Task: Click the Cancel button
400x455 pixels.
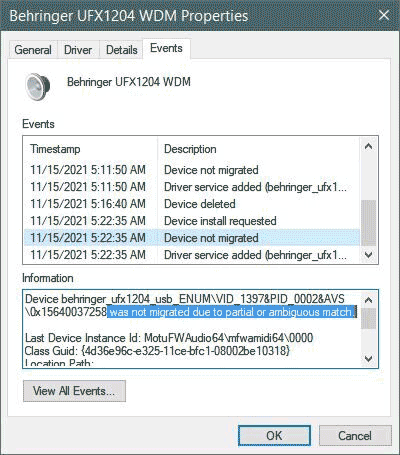Action: [x=355, y=436]
